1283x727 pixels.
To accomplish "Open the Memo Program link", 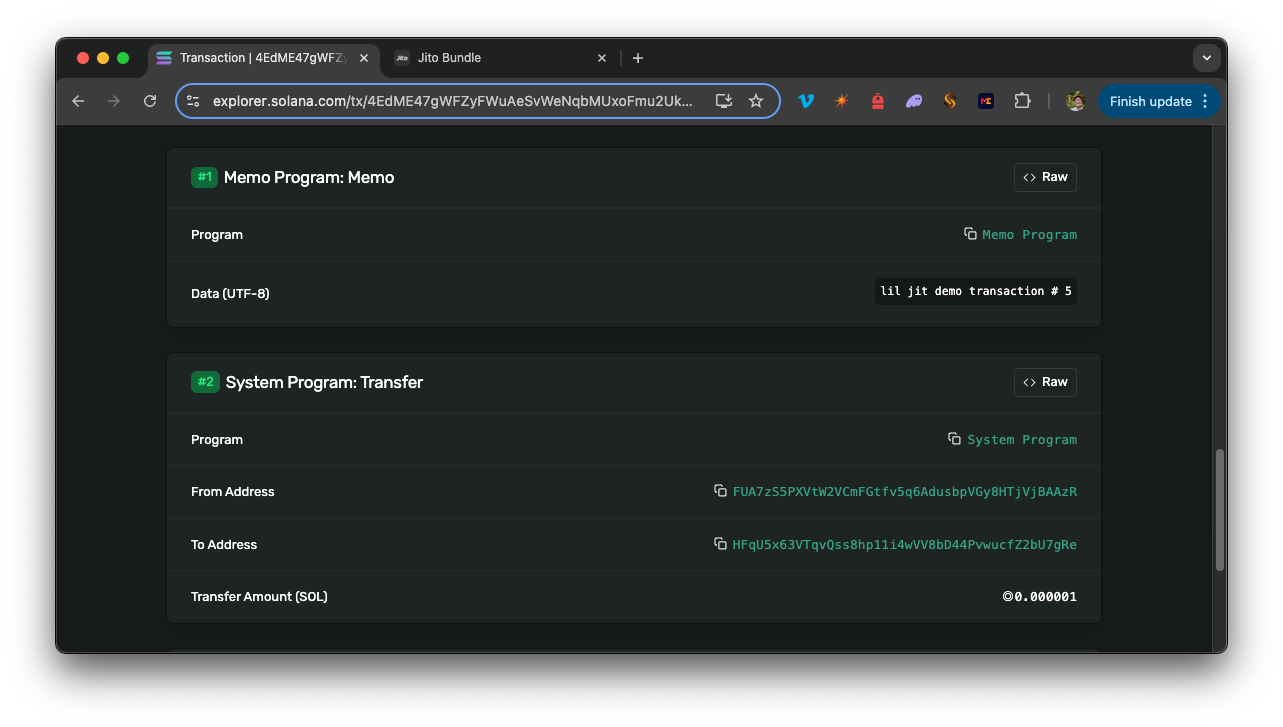I will 1029,235.
